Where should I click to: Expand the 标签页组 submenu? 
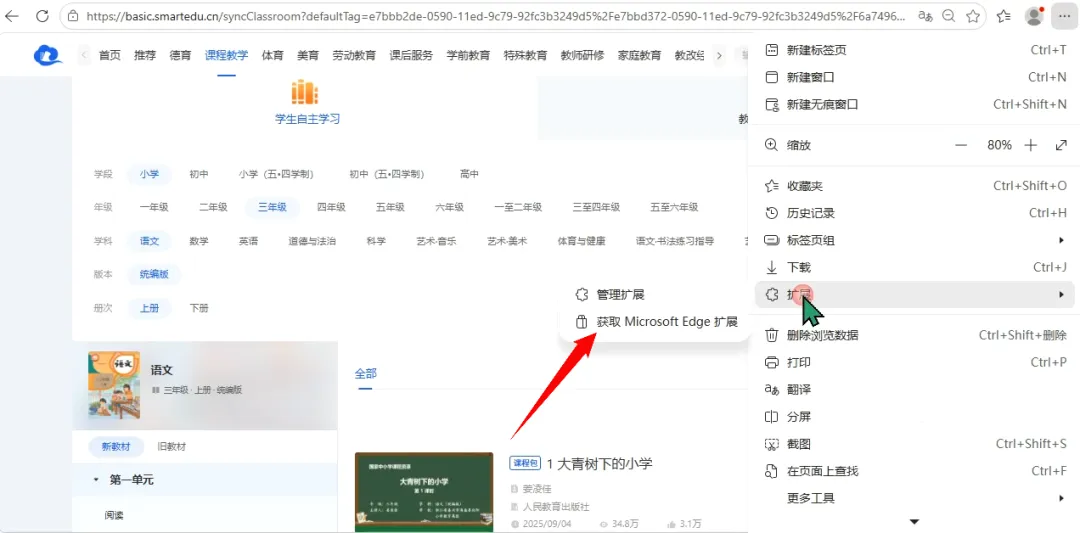tap(916, 240)
